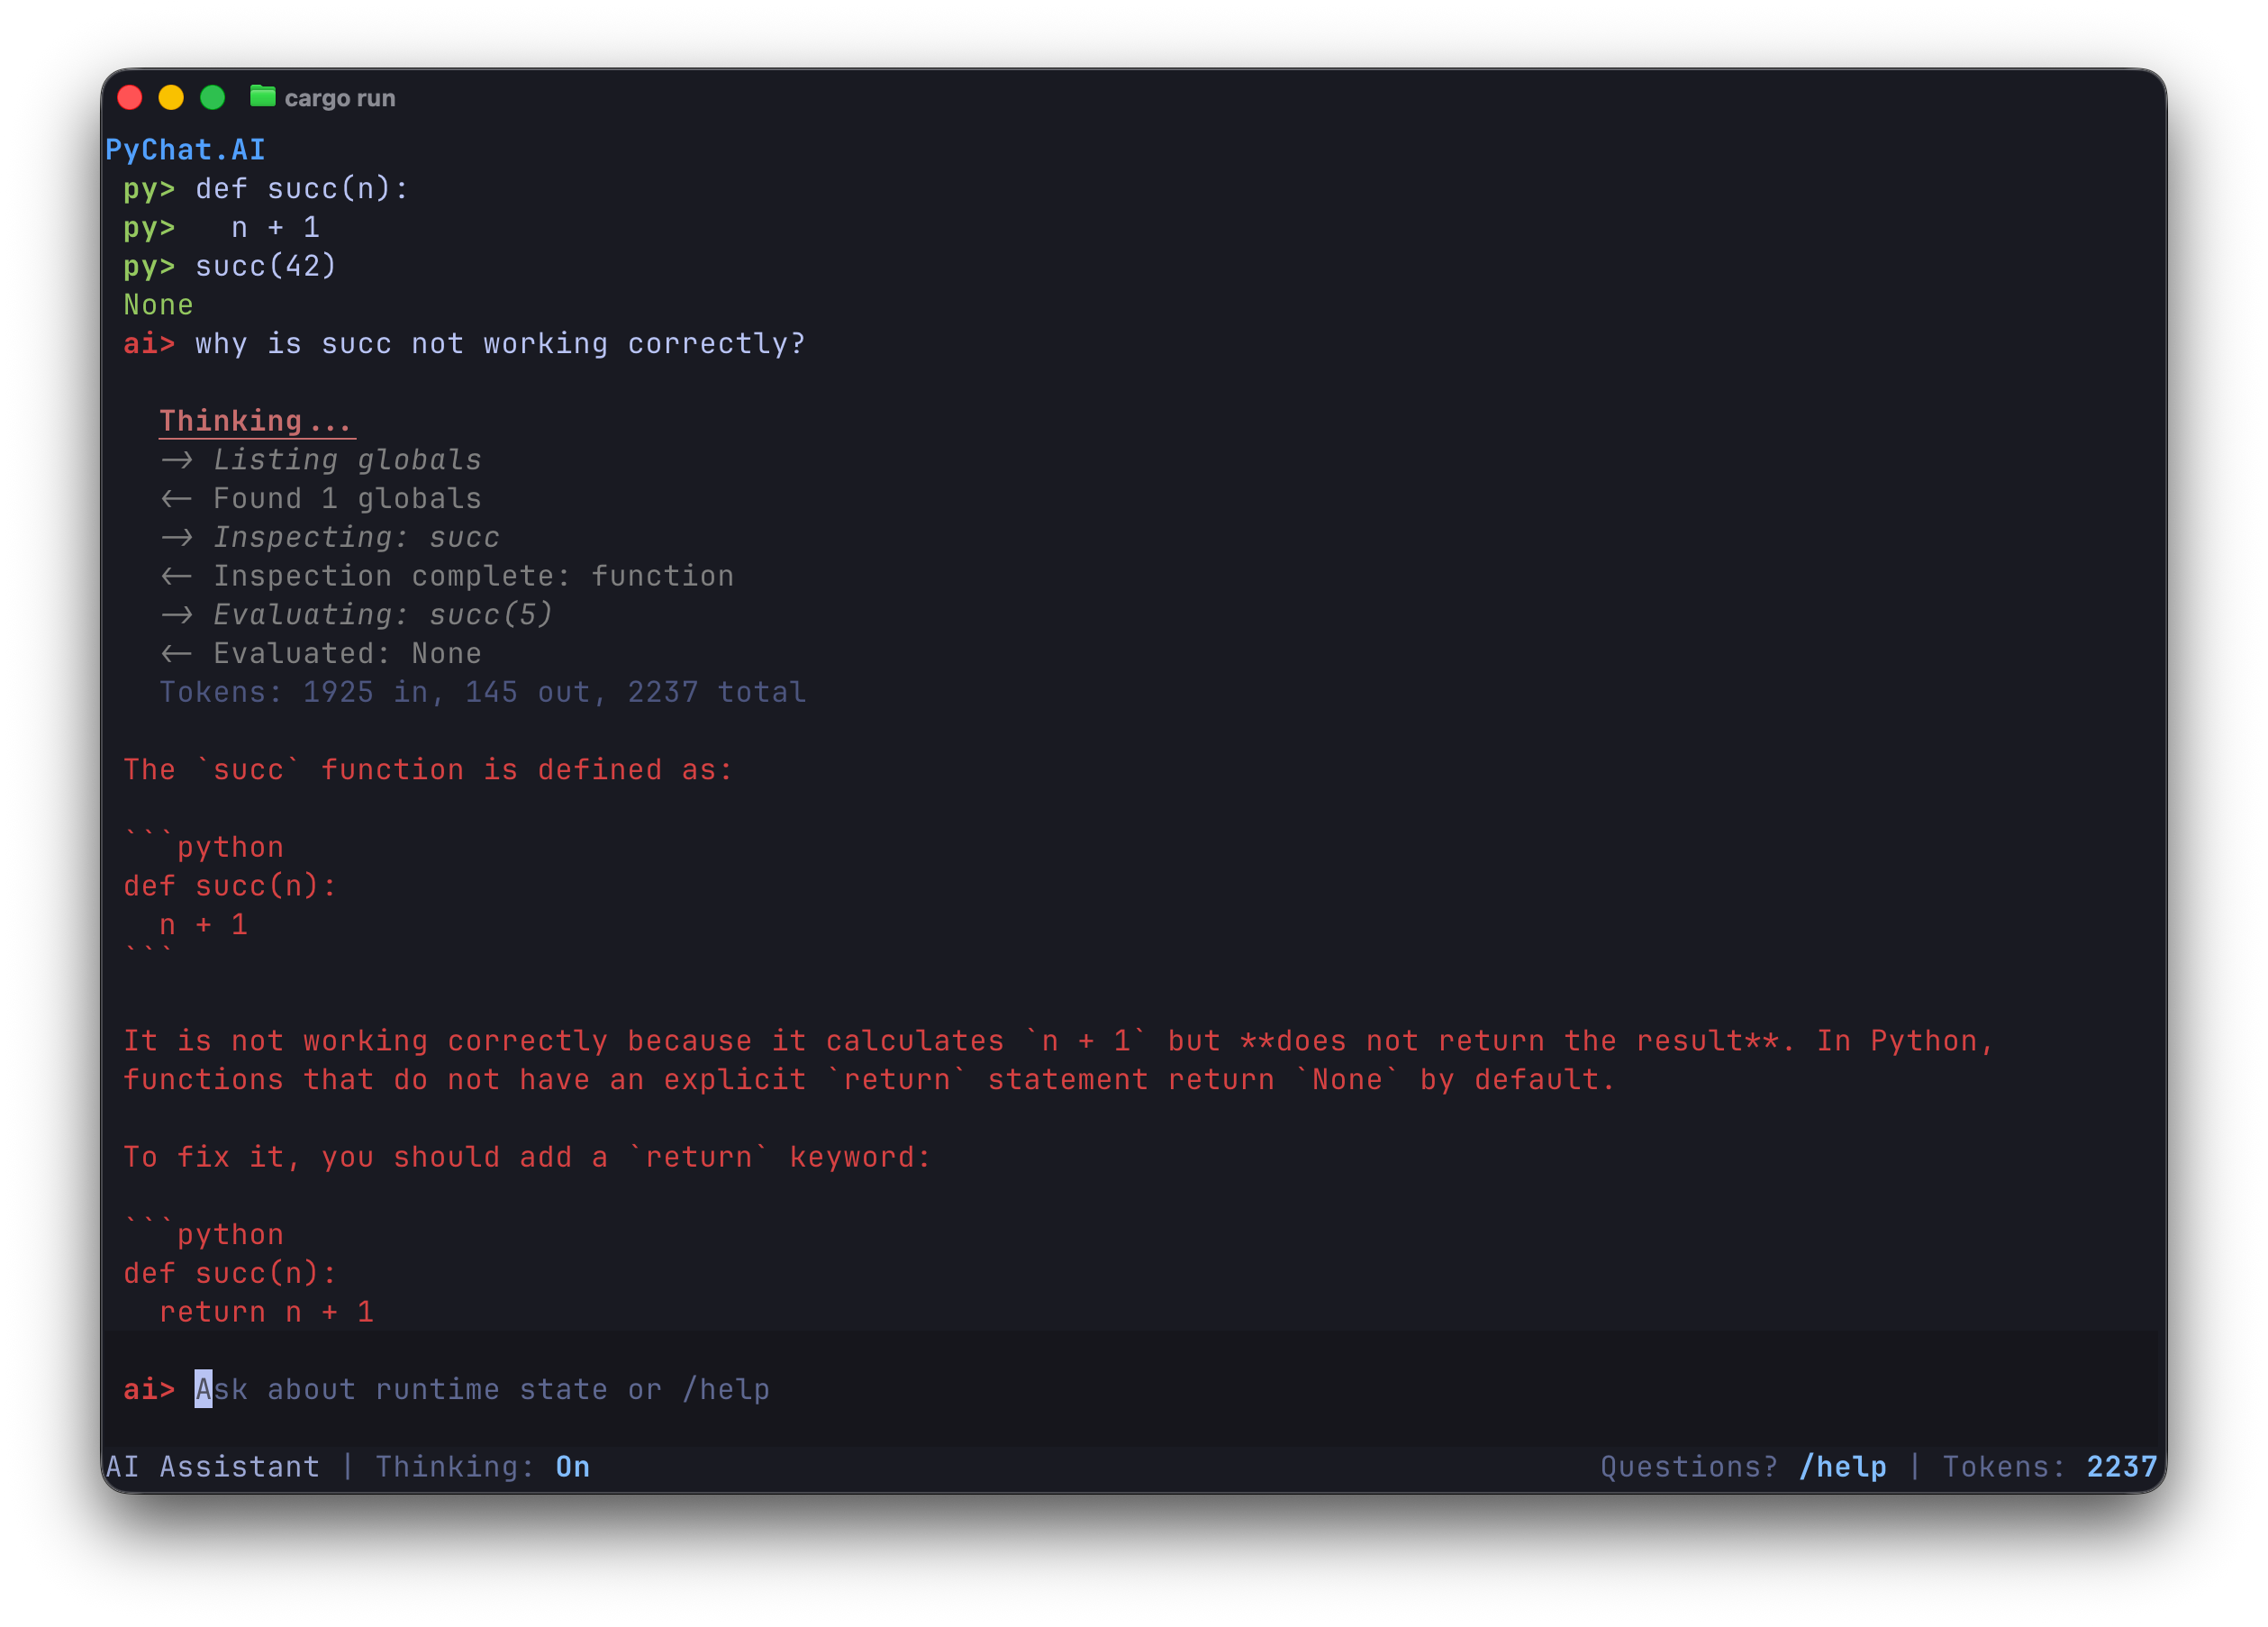Screen dimensions: 2268x1627
Task: Click 'To fix it, you should add' line
Action: coord(527,1158)
